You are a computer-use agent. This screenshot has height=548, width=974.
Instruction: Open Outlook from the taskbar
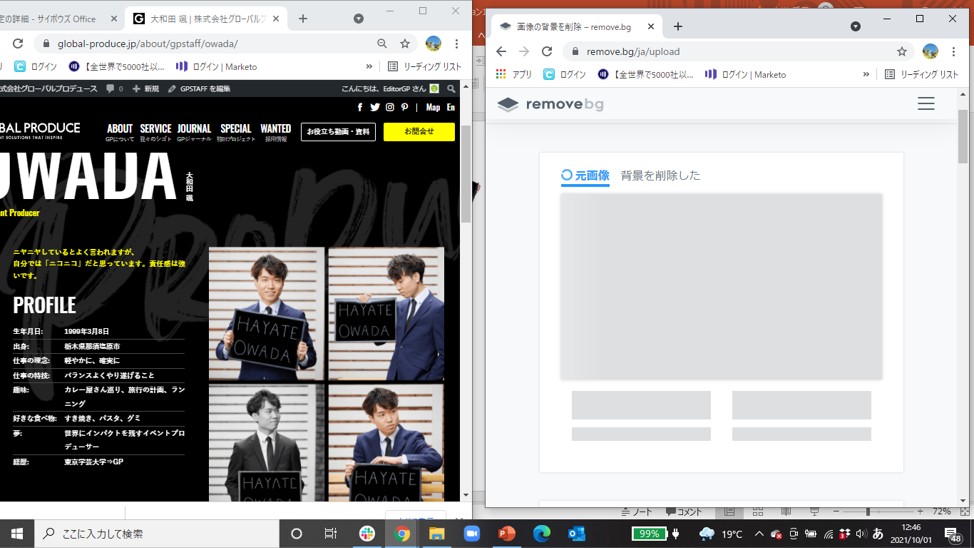pyautogui.click(x=576, y=534)
